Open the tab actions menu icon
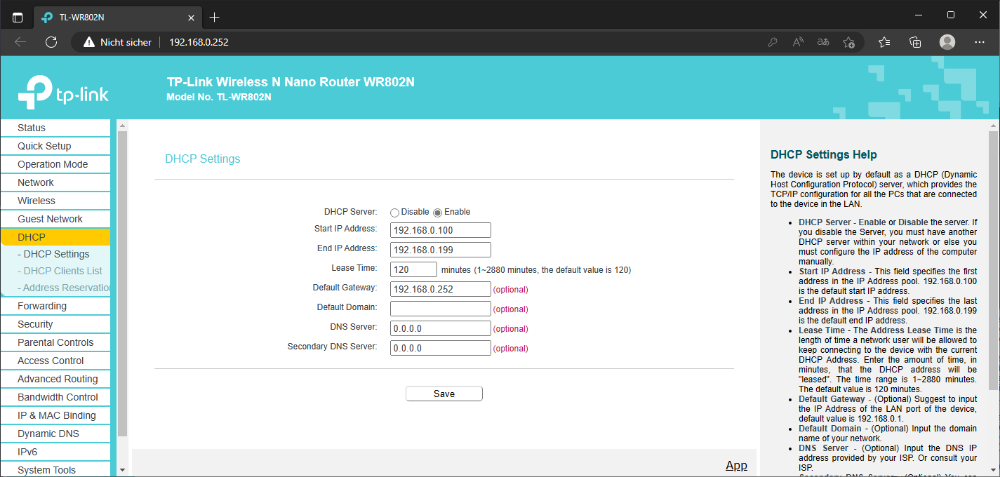 (x=17, y=17)
